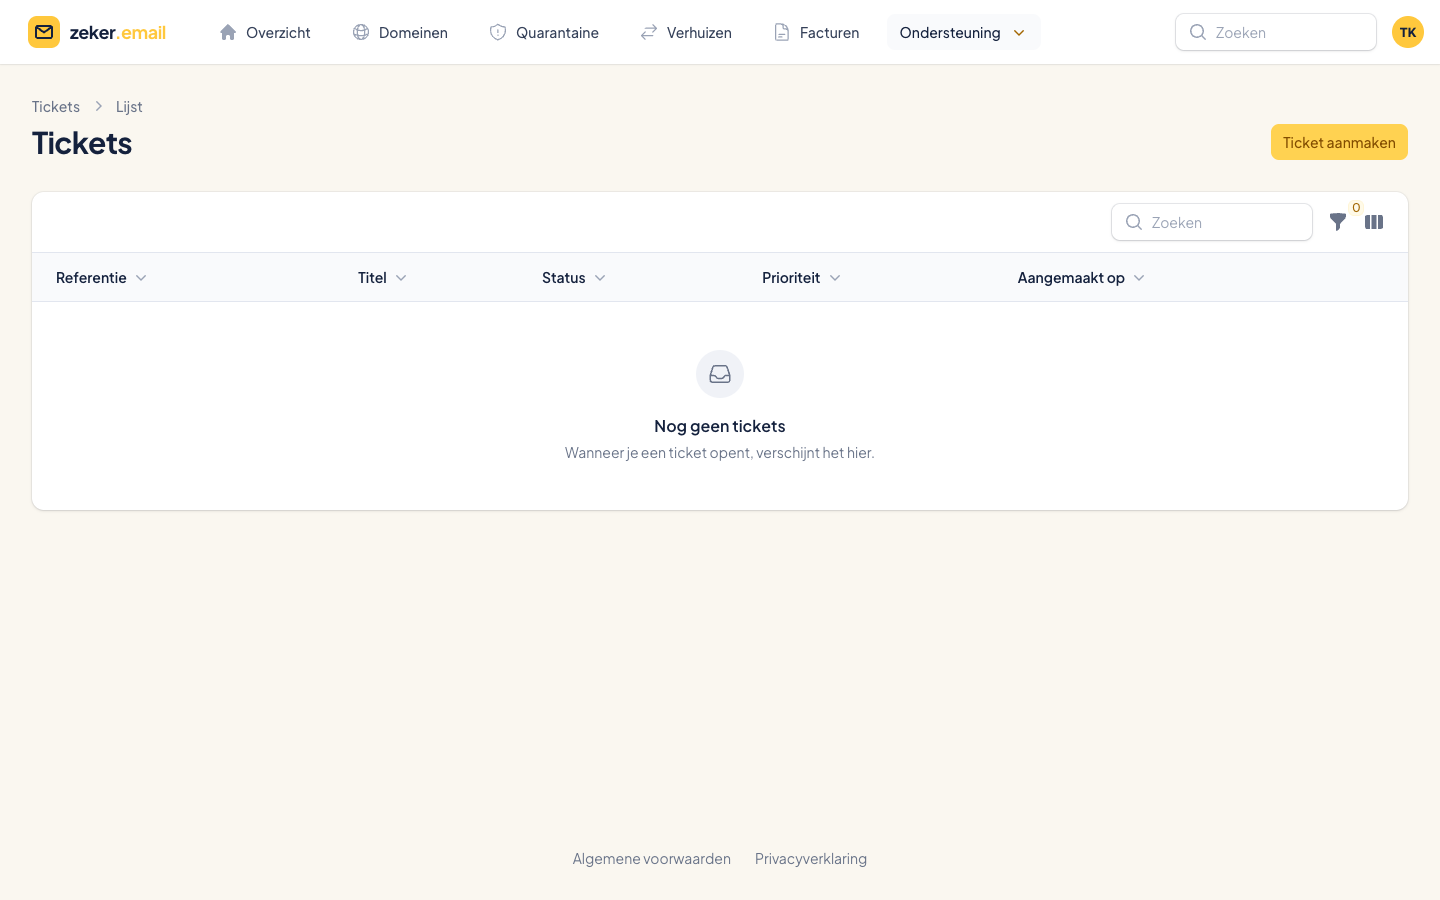Sort by the Prioriteit column
The height and width of the screenshot is (900, 1440).
tap(801, 278)
